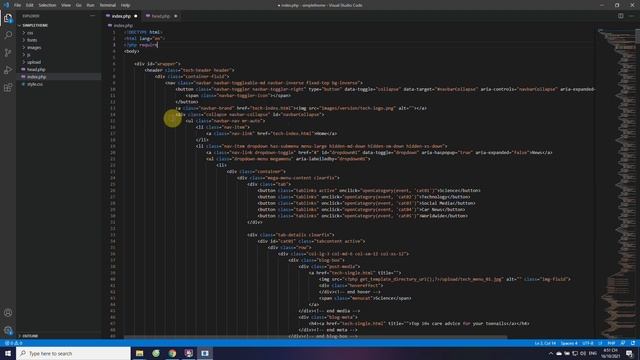The image size is (640, 360).
Task: Change Spaces: 4 indentation setting
Action: point(569,343)
